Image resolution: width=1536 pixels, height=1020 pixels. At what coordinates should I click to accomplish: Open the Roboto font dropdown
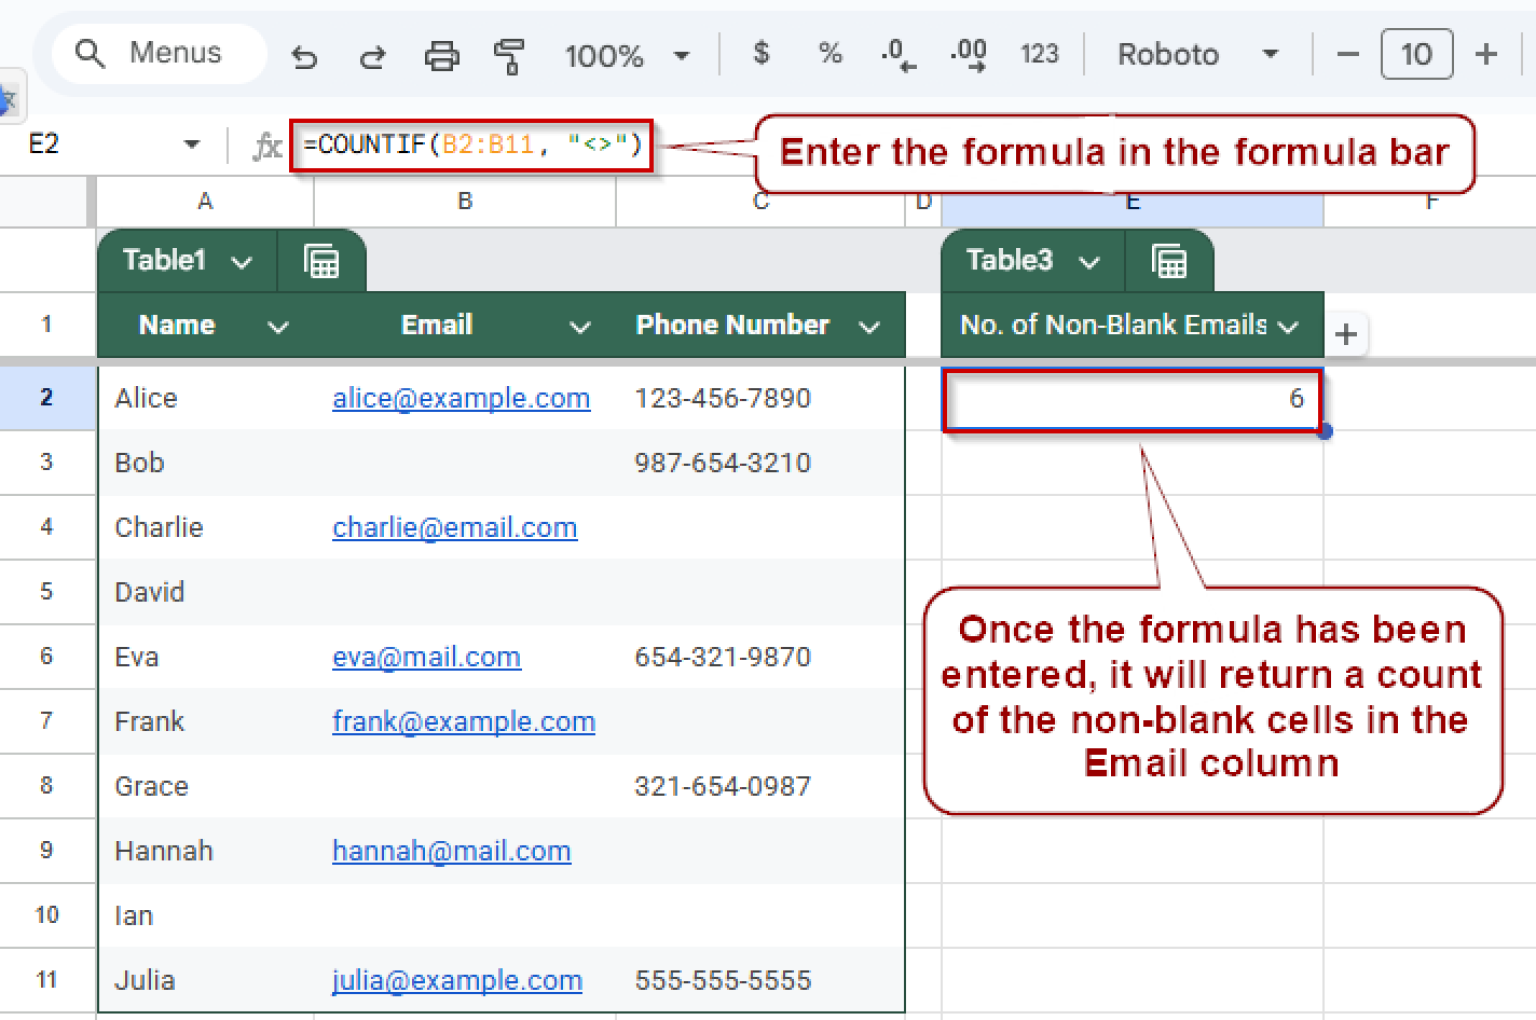point(1199,55)
